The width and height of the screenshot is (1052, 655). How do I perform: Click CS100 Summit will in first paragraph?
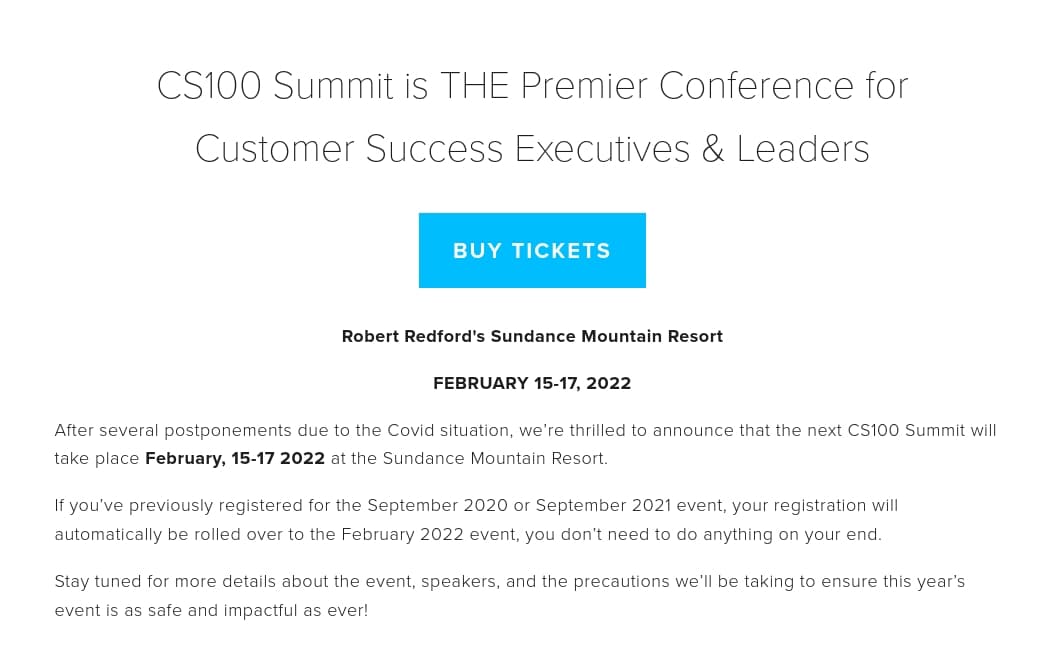click(x=922, y=430)
